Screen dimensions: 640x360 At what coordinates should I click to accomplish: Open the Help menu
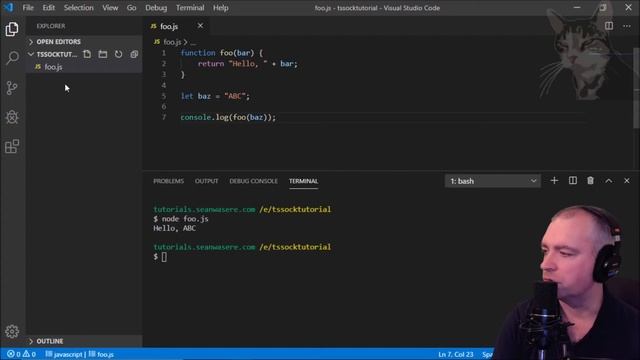[x=220, y=8]
